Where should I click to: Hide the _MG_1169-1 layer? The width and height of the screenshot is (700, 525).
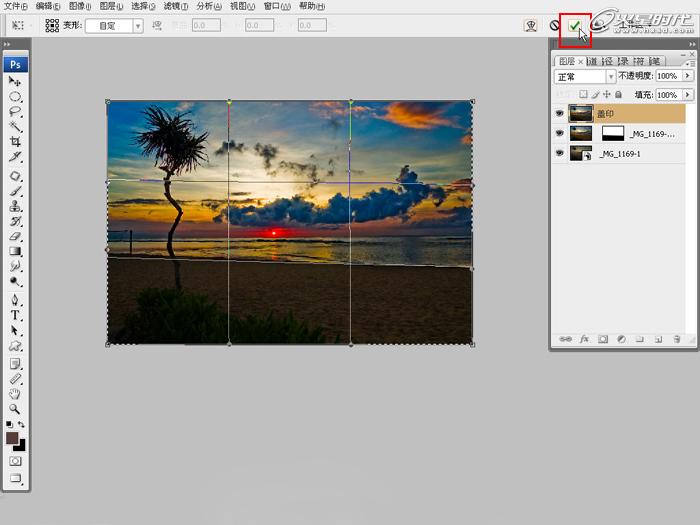(559, 153)
